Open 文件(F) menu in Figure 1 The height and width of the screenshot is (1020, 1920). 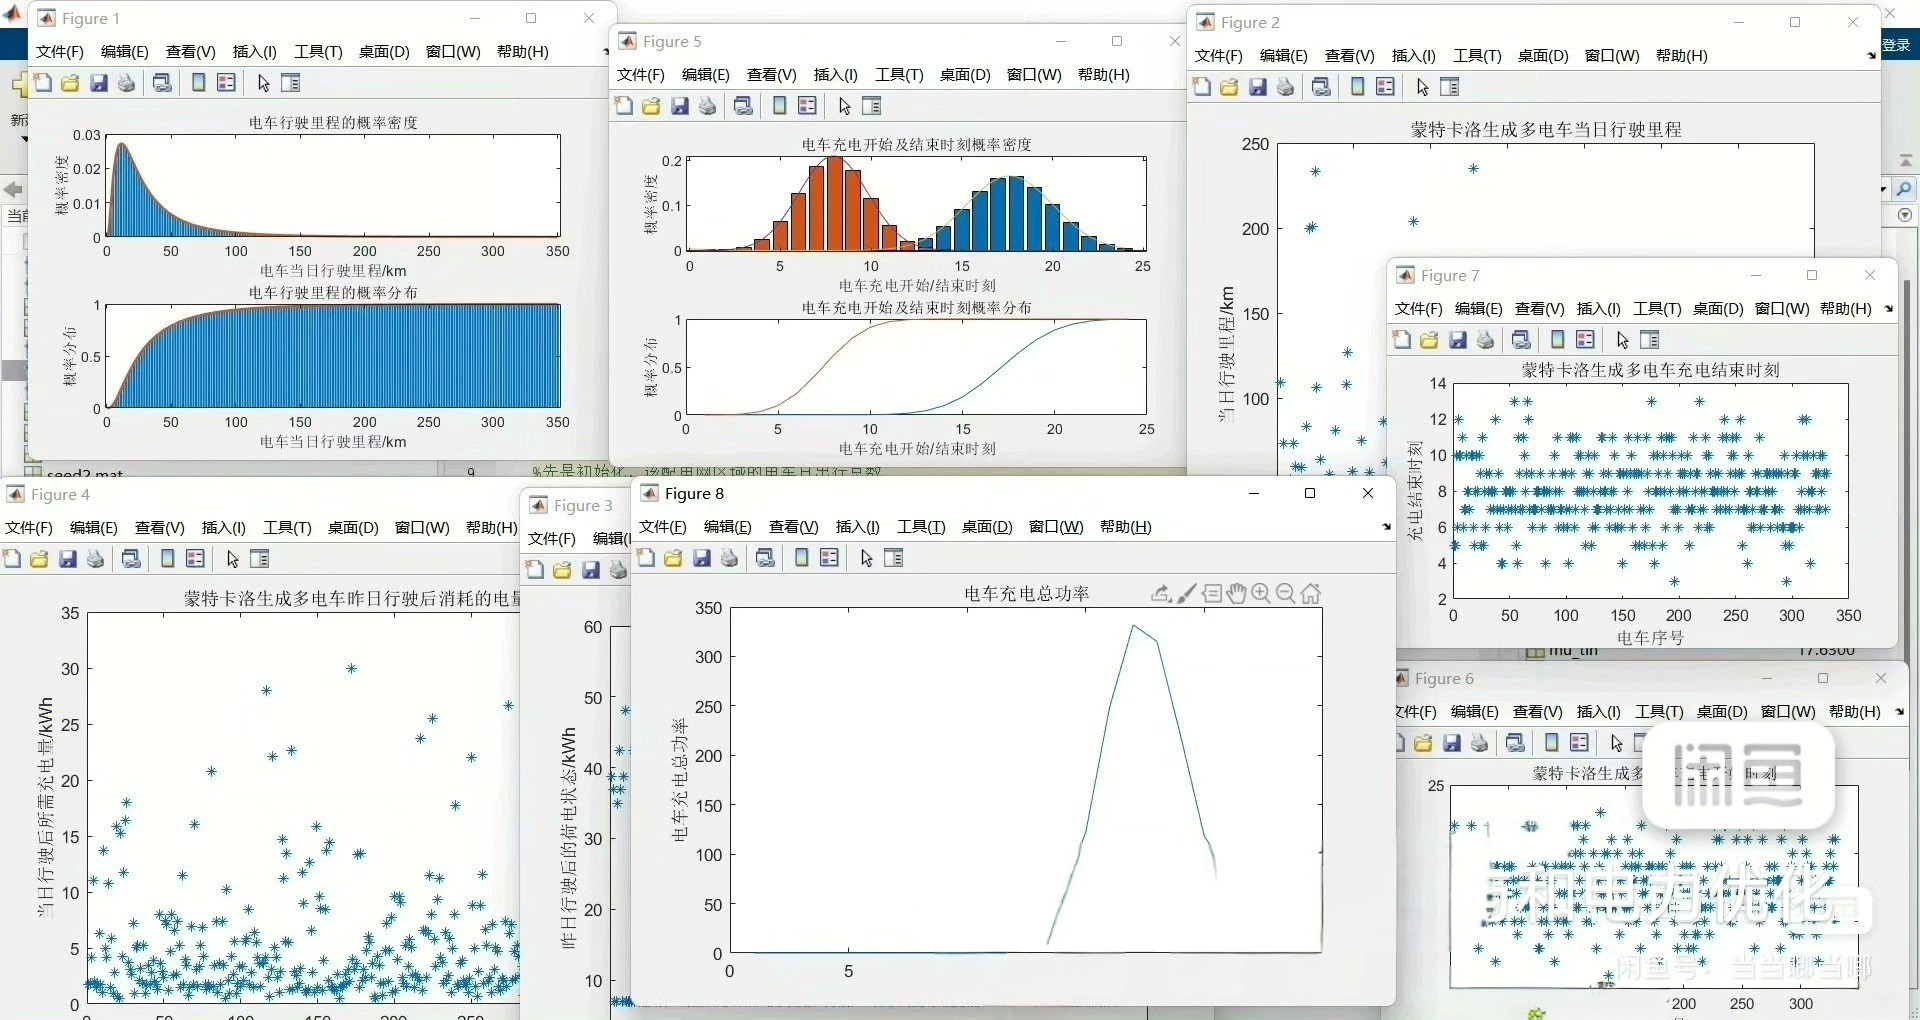60,52
